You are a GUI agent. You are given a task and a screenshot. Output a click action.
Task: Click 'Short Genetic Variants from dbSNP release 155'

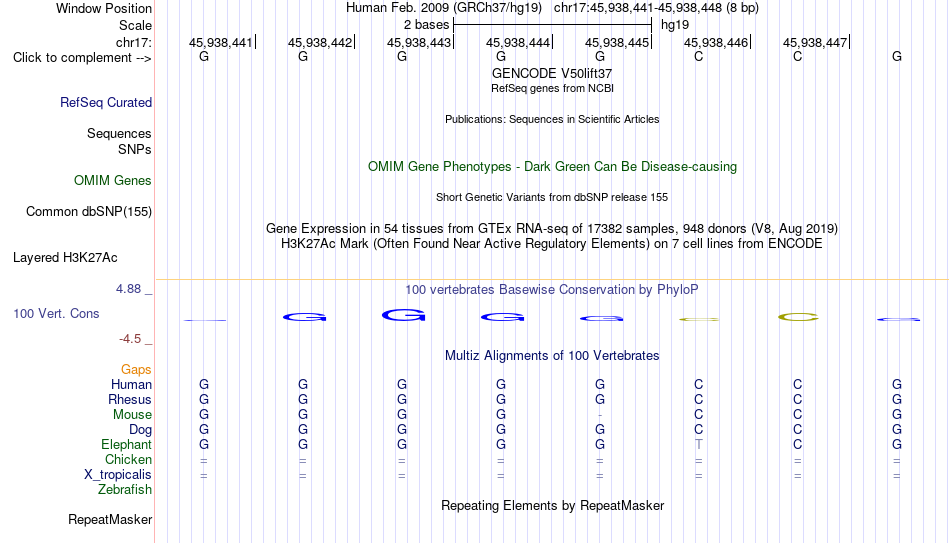click(552, 198)
